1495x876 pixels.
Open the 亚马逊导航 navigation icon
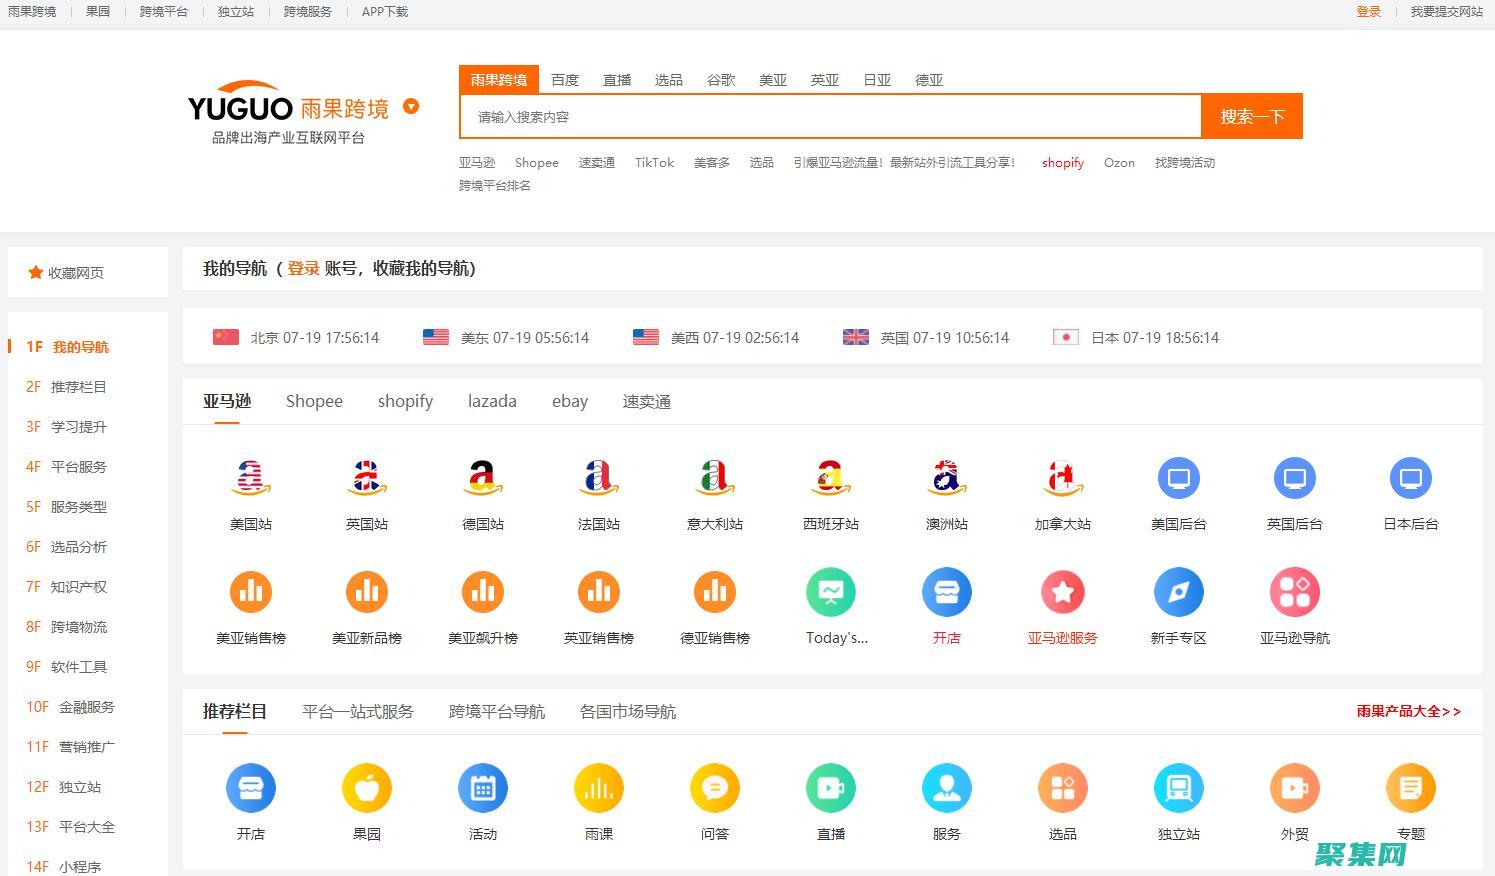pyautogui.click(x=1294, y=591)
